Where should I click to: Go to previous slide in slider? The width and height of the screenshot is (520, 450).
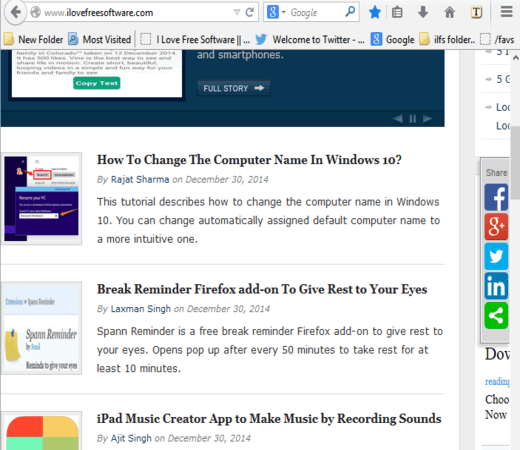coord(398,119)
